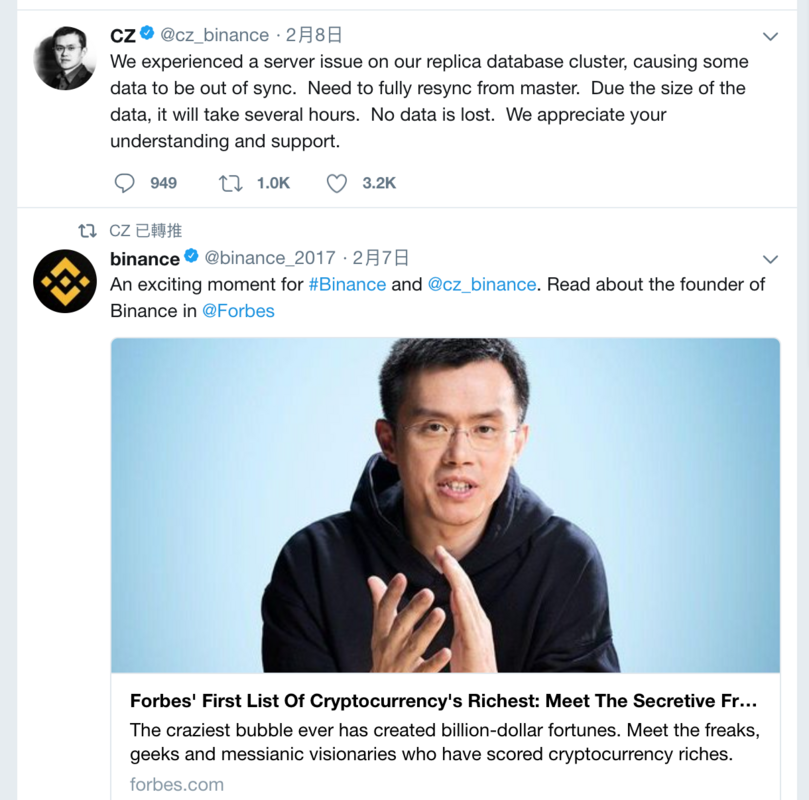Expand the options chevron on CZ's tweet
Viewport: 809px width, 800px height.
770,36
